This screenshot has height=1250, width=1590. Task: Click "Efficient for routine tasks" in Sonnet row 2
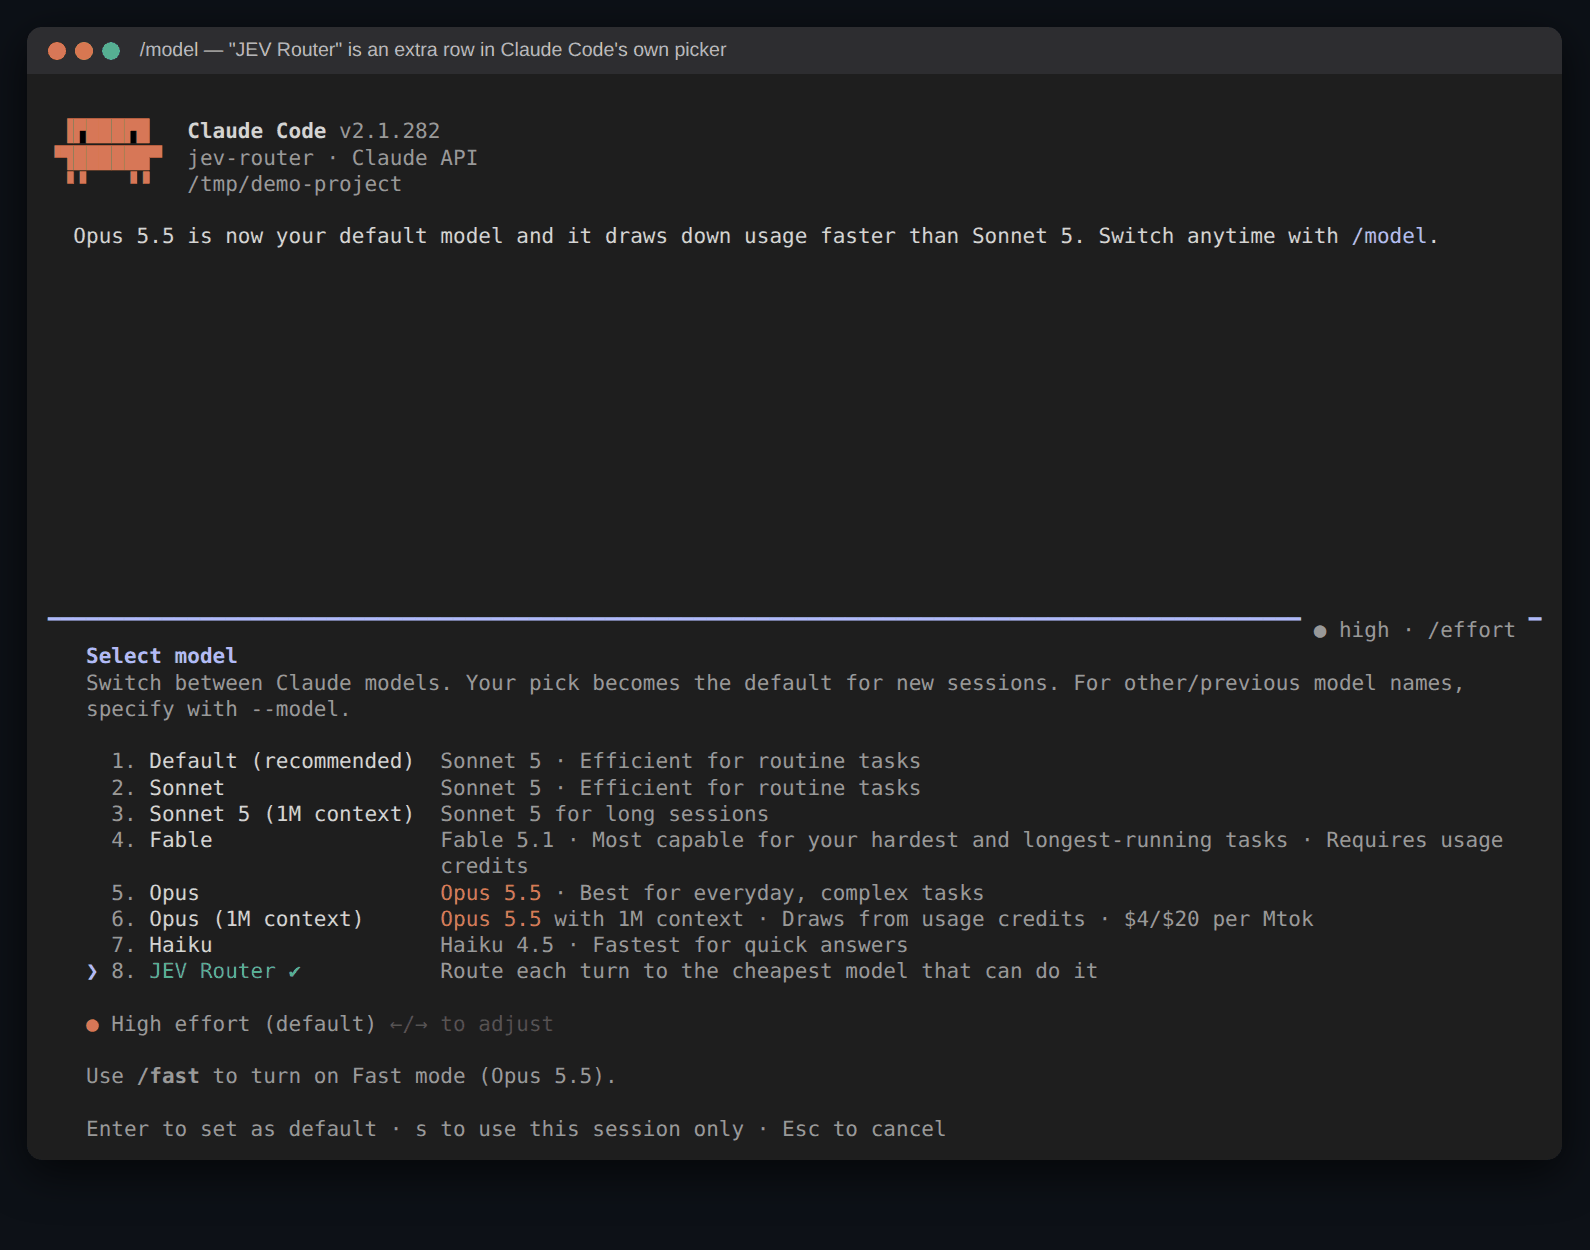(x=750, y=788)
